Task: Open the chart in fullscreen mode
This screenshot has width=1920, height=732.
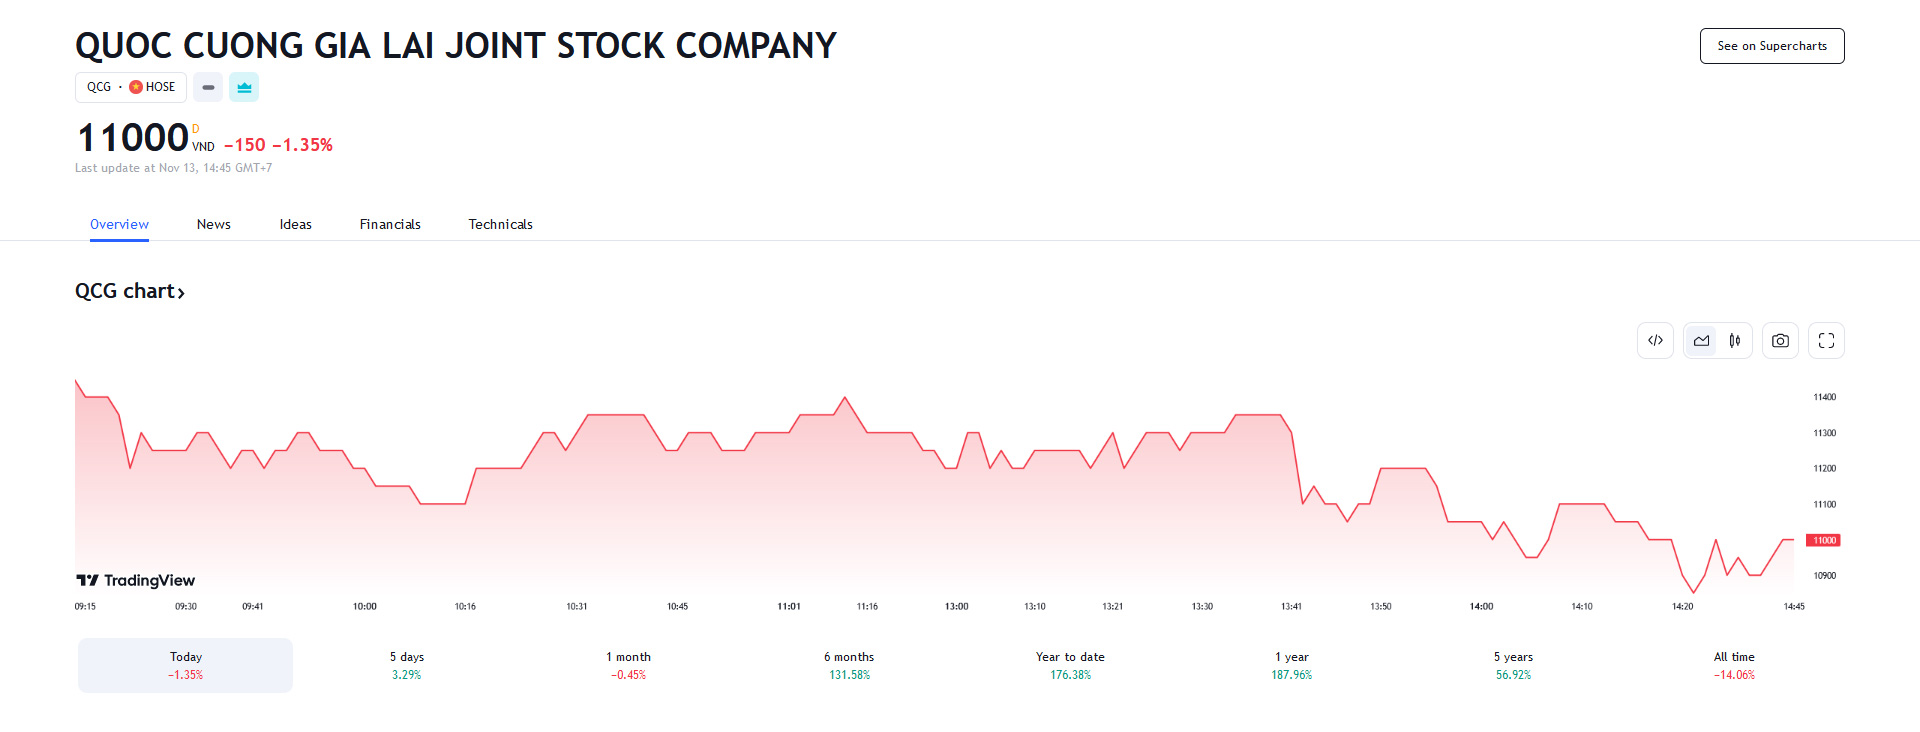Action: (1826, 341)
